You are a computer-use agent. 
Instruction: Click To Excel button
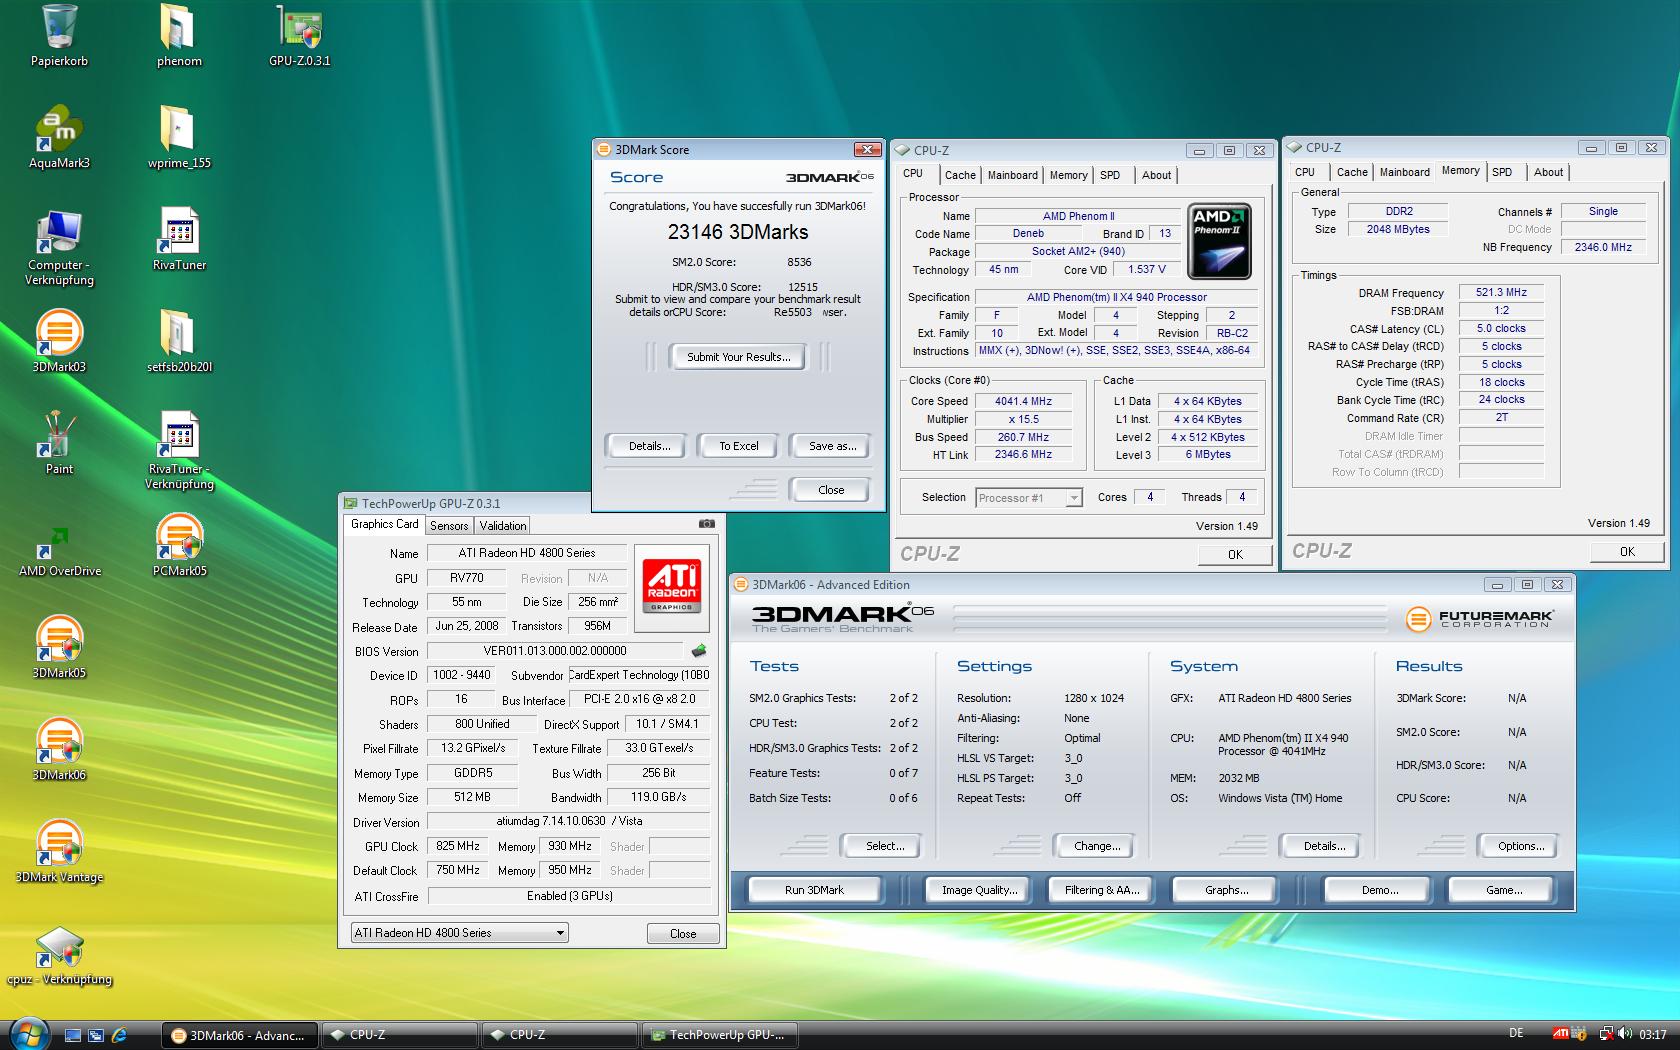[x=738, y=446]
